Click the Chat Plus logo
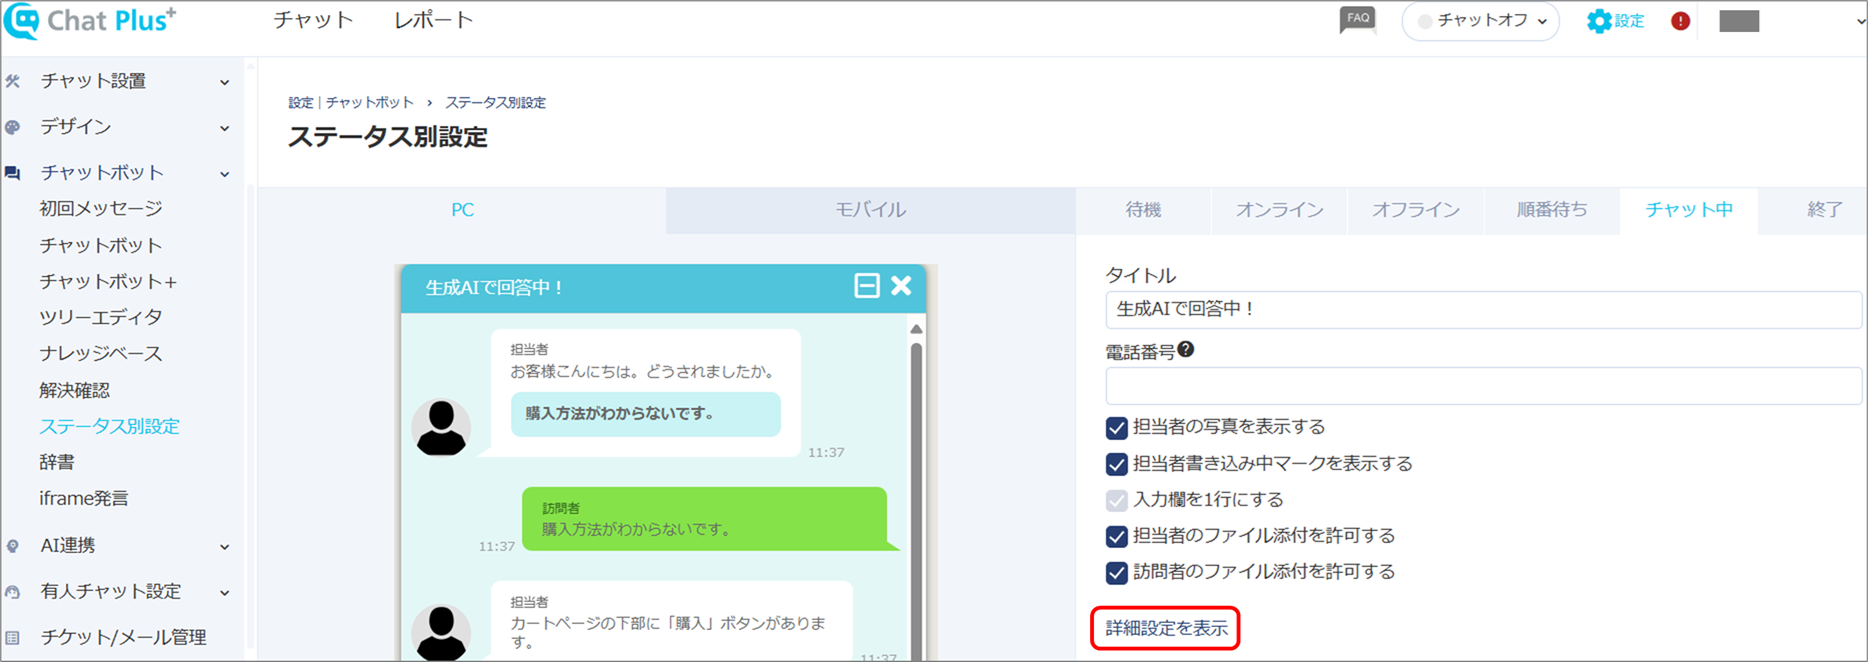The height and width of the screenshot is (662, 1868). [x=90, y=21]
